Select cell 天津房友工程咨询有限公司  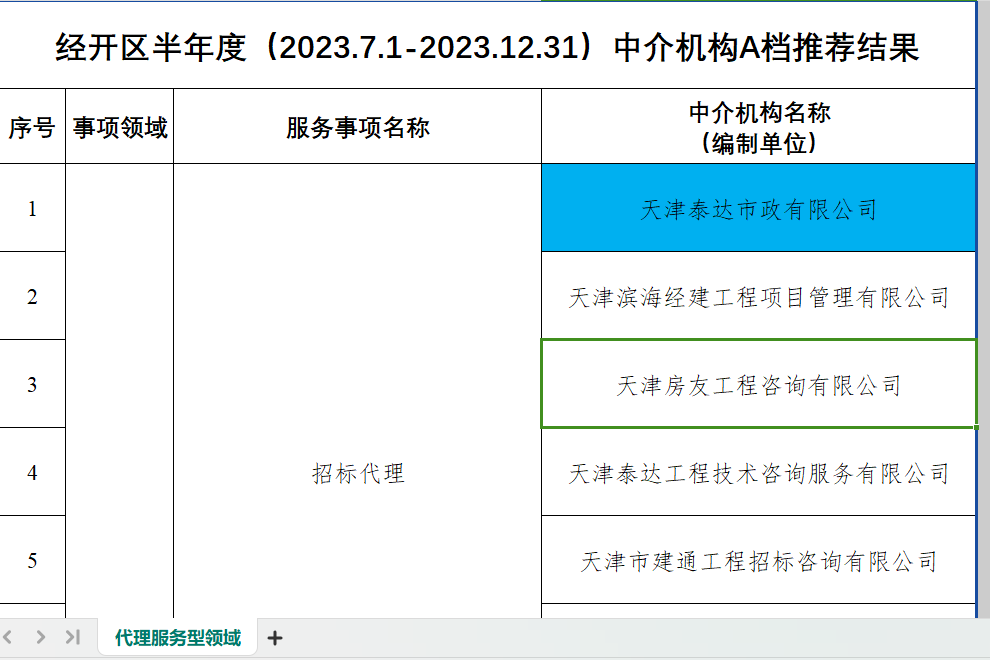pyautogui.click(x=759, y=384)
